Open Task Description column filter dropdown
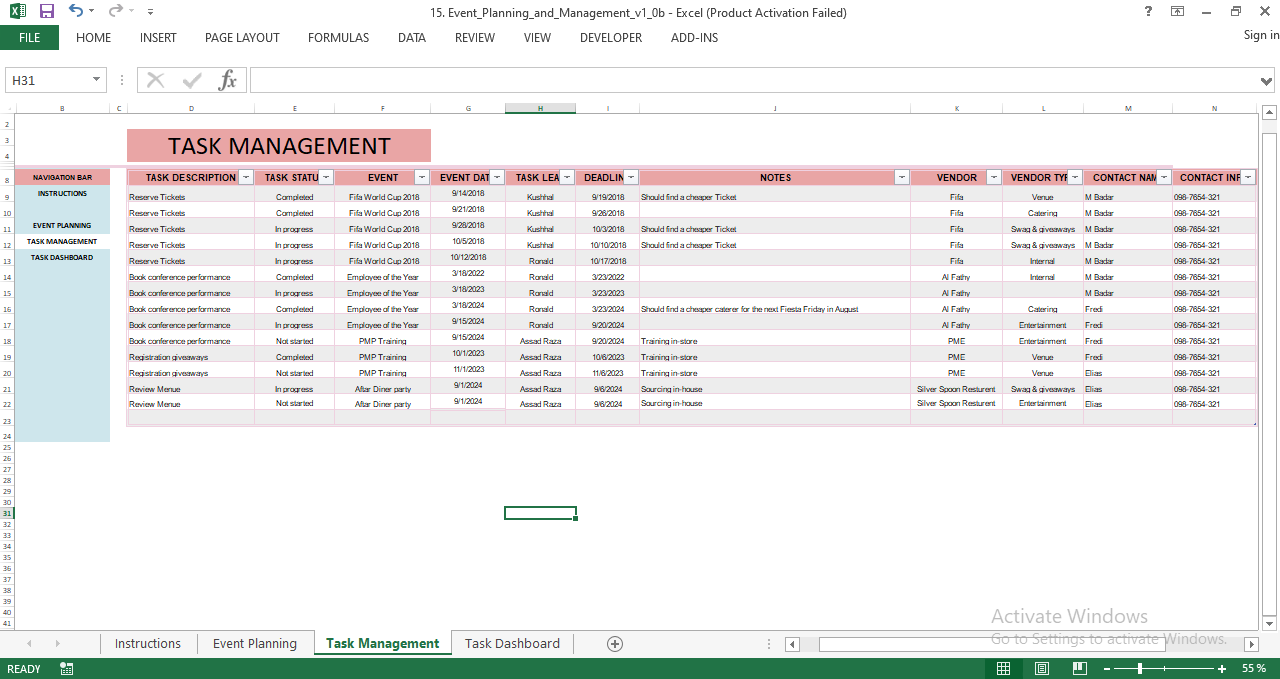The height and width of the screenshot is (679, 1280). pyautogui.click(x=246, y=177)
